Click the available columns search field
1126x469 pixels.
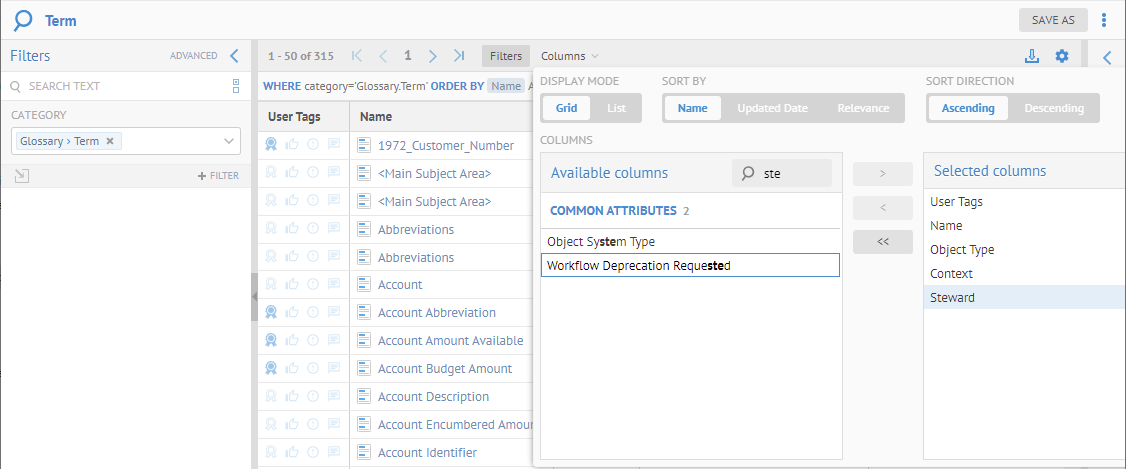coord(792,173)
